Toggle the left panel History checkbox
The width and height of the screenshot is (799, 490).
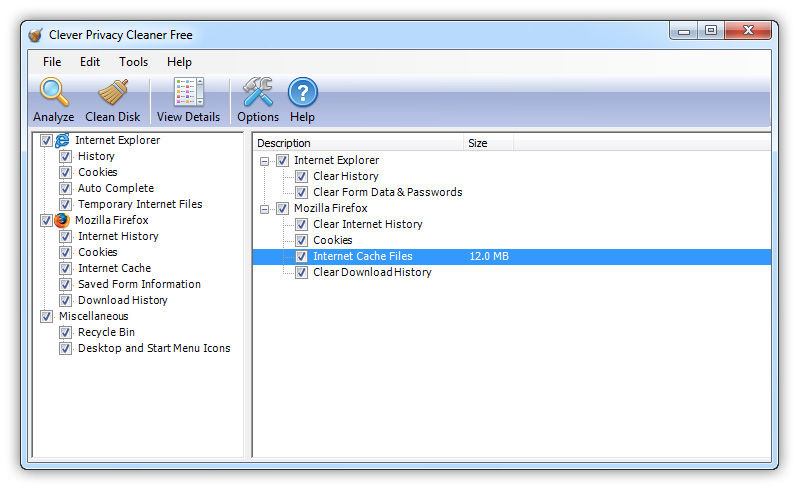pyautogui.click(x=65, y=156)
